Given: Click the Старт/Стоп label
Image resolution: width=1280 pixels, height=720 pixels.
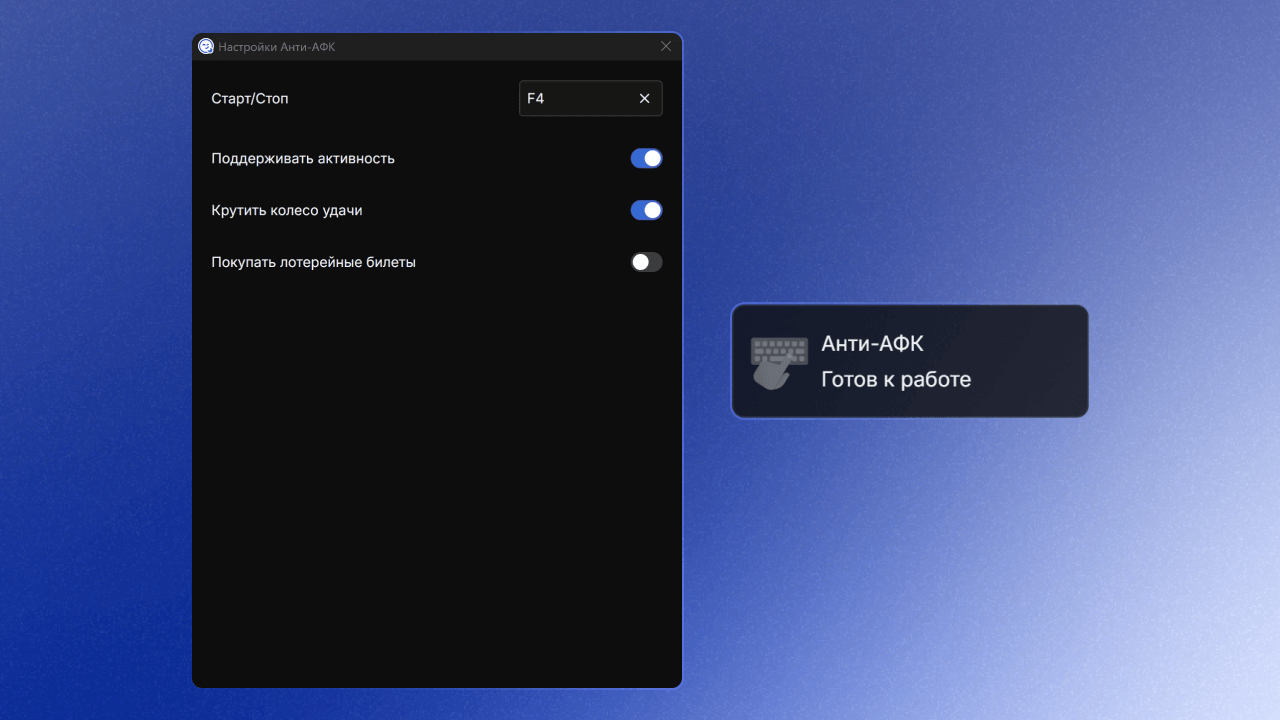Looking at the screenshot, I should (250, 99).
